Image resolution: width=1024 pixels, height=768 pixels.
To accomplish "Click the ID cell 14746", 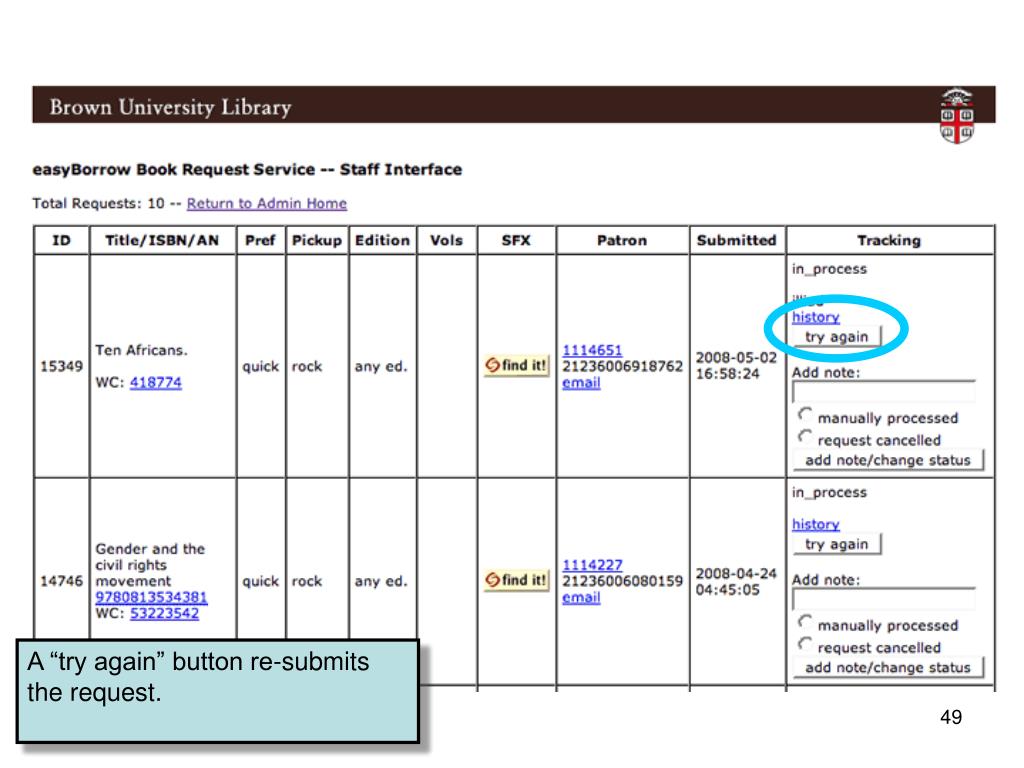I will click(x=61, y=581).
